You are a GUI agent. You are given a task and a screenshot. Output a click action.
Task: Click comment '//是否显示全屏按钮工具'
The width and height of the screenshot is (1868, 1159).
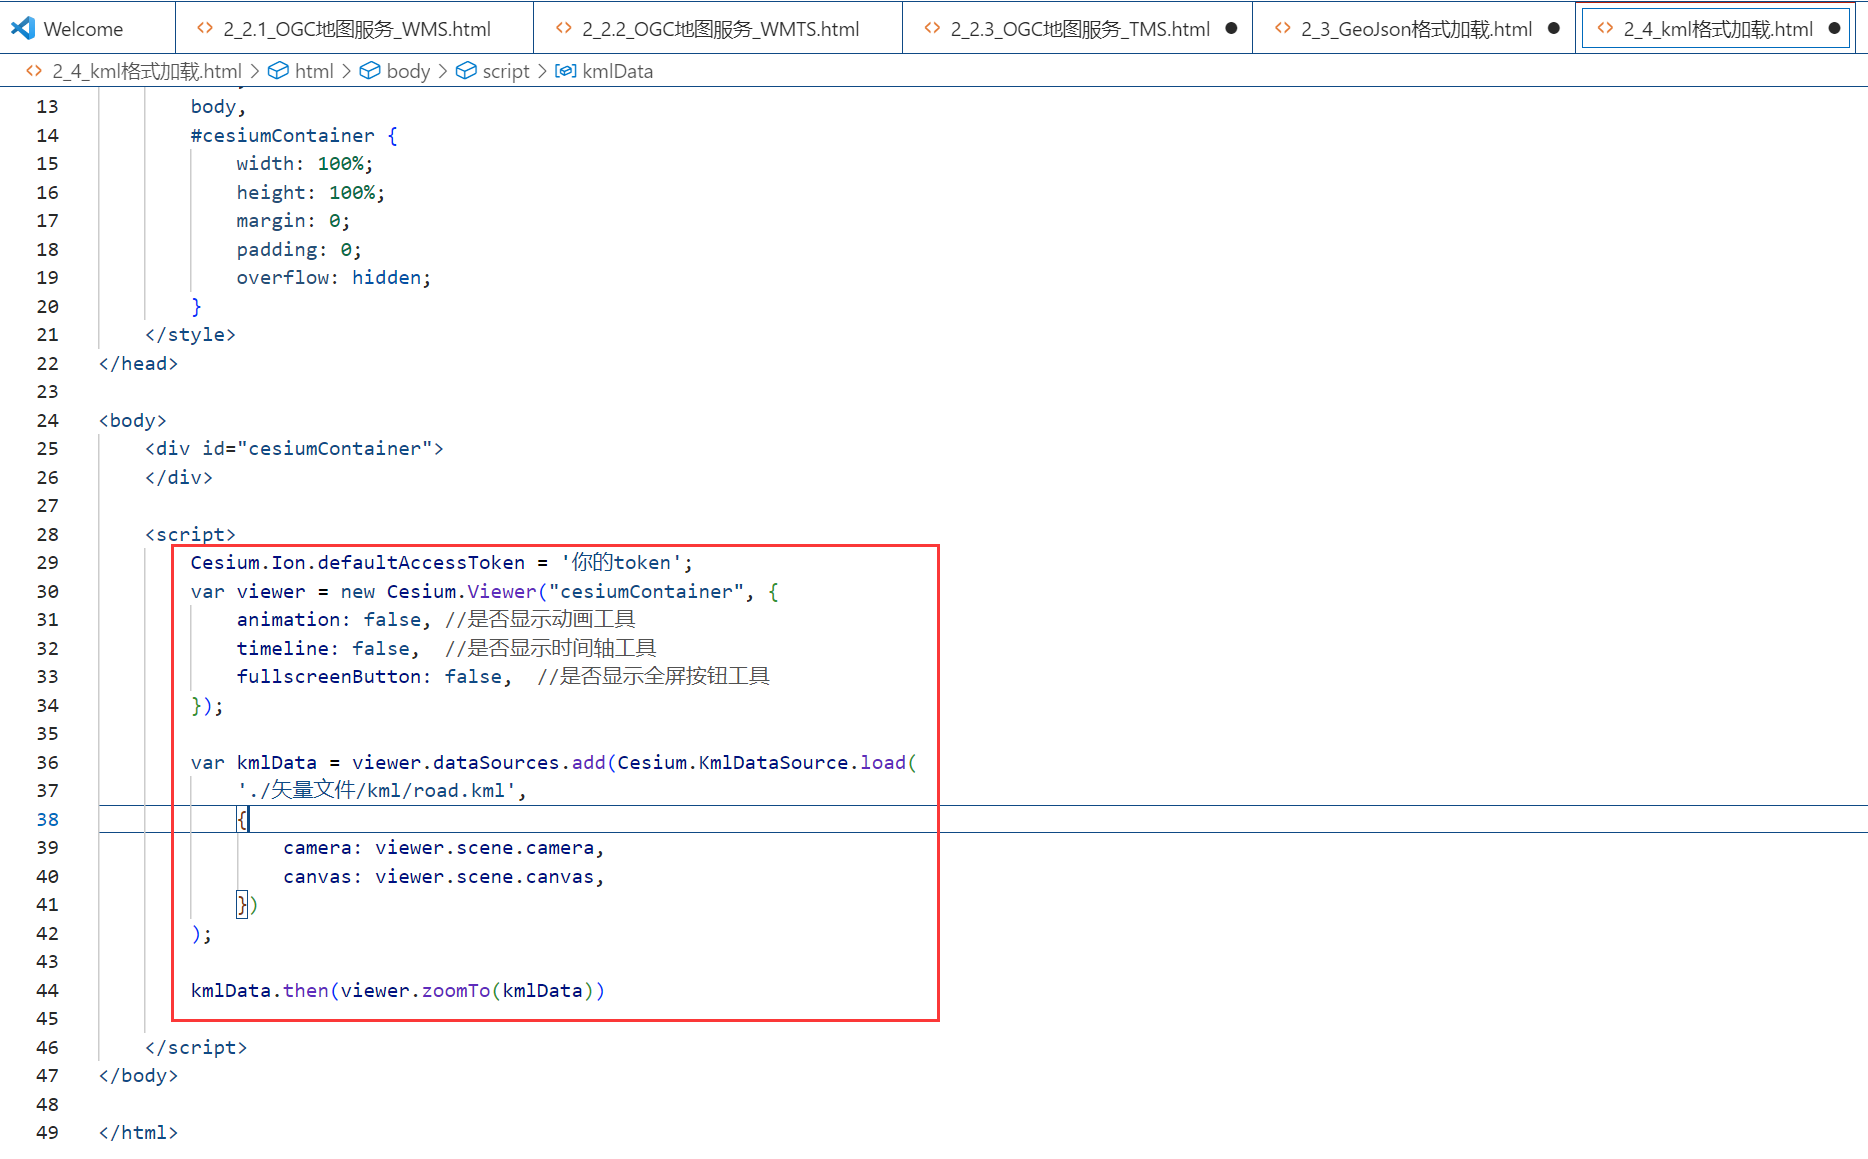(x=653, y=677)
